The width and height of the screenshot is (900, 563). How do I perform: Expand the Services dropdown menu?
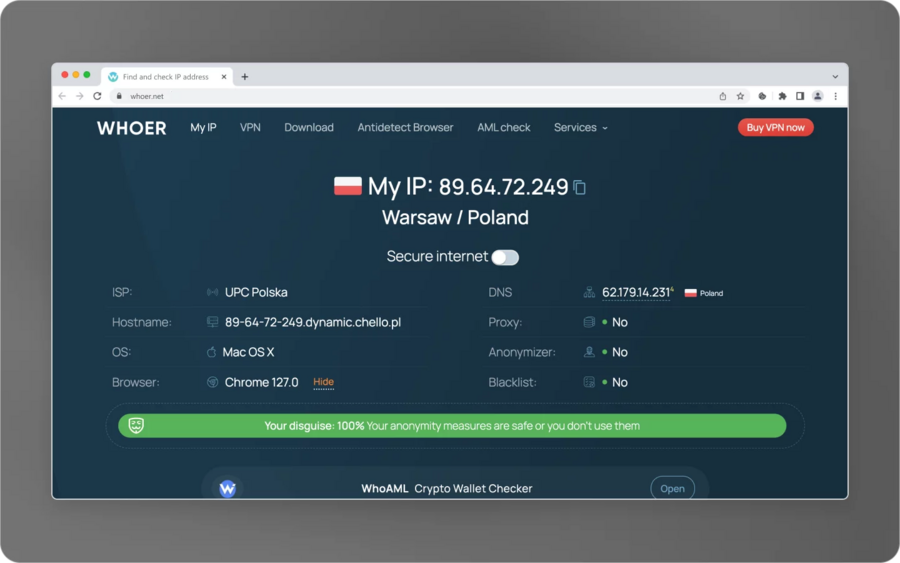point(580,127)
